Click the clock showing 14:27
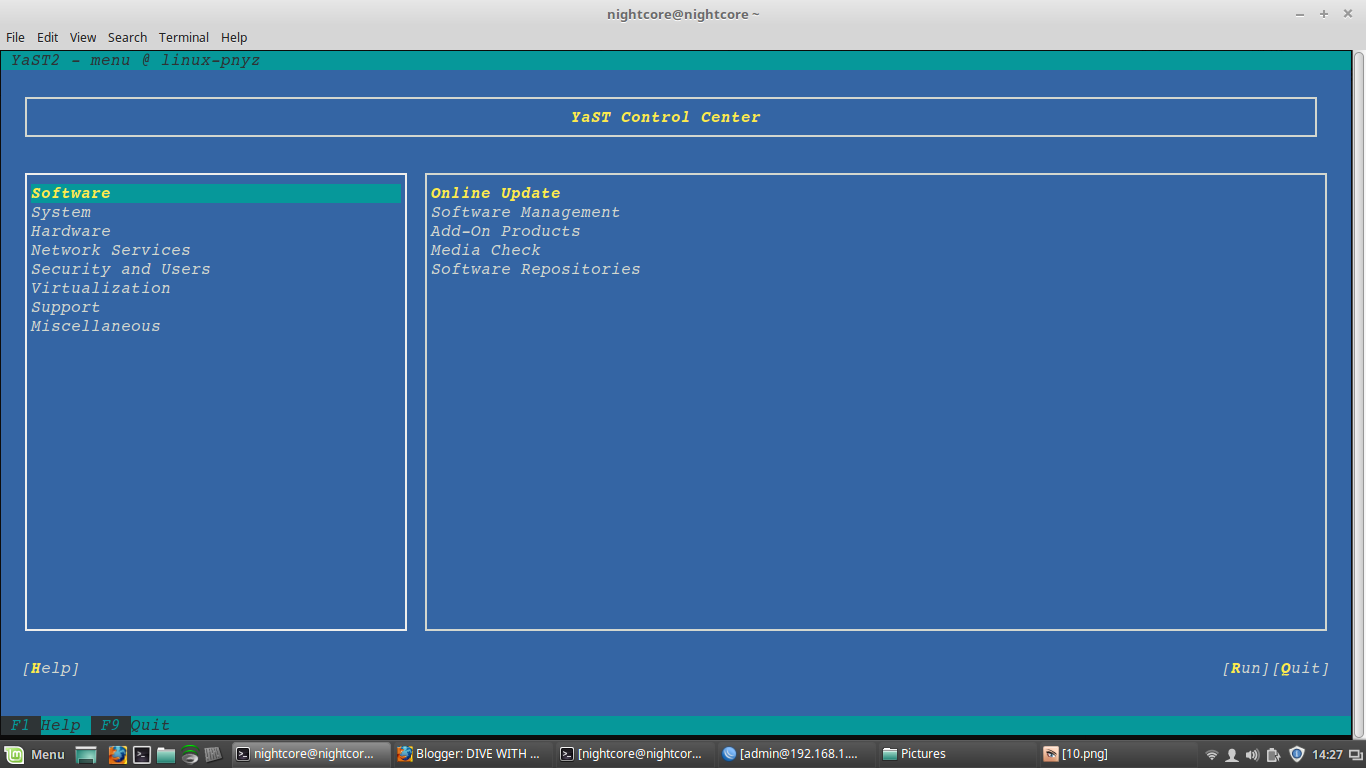The image size is (1366, 768). point(1327,755)
